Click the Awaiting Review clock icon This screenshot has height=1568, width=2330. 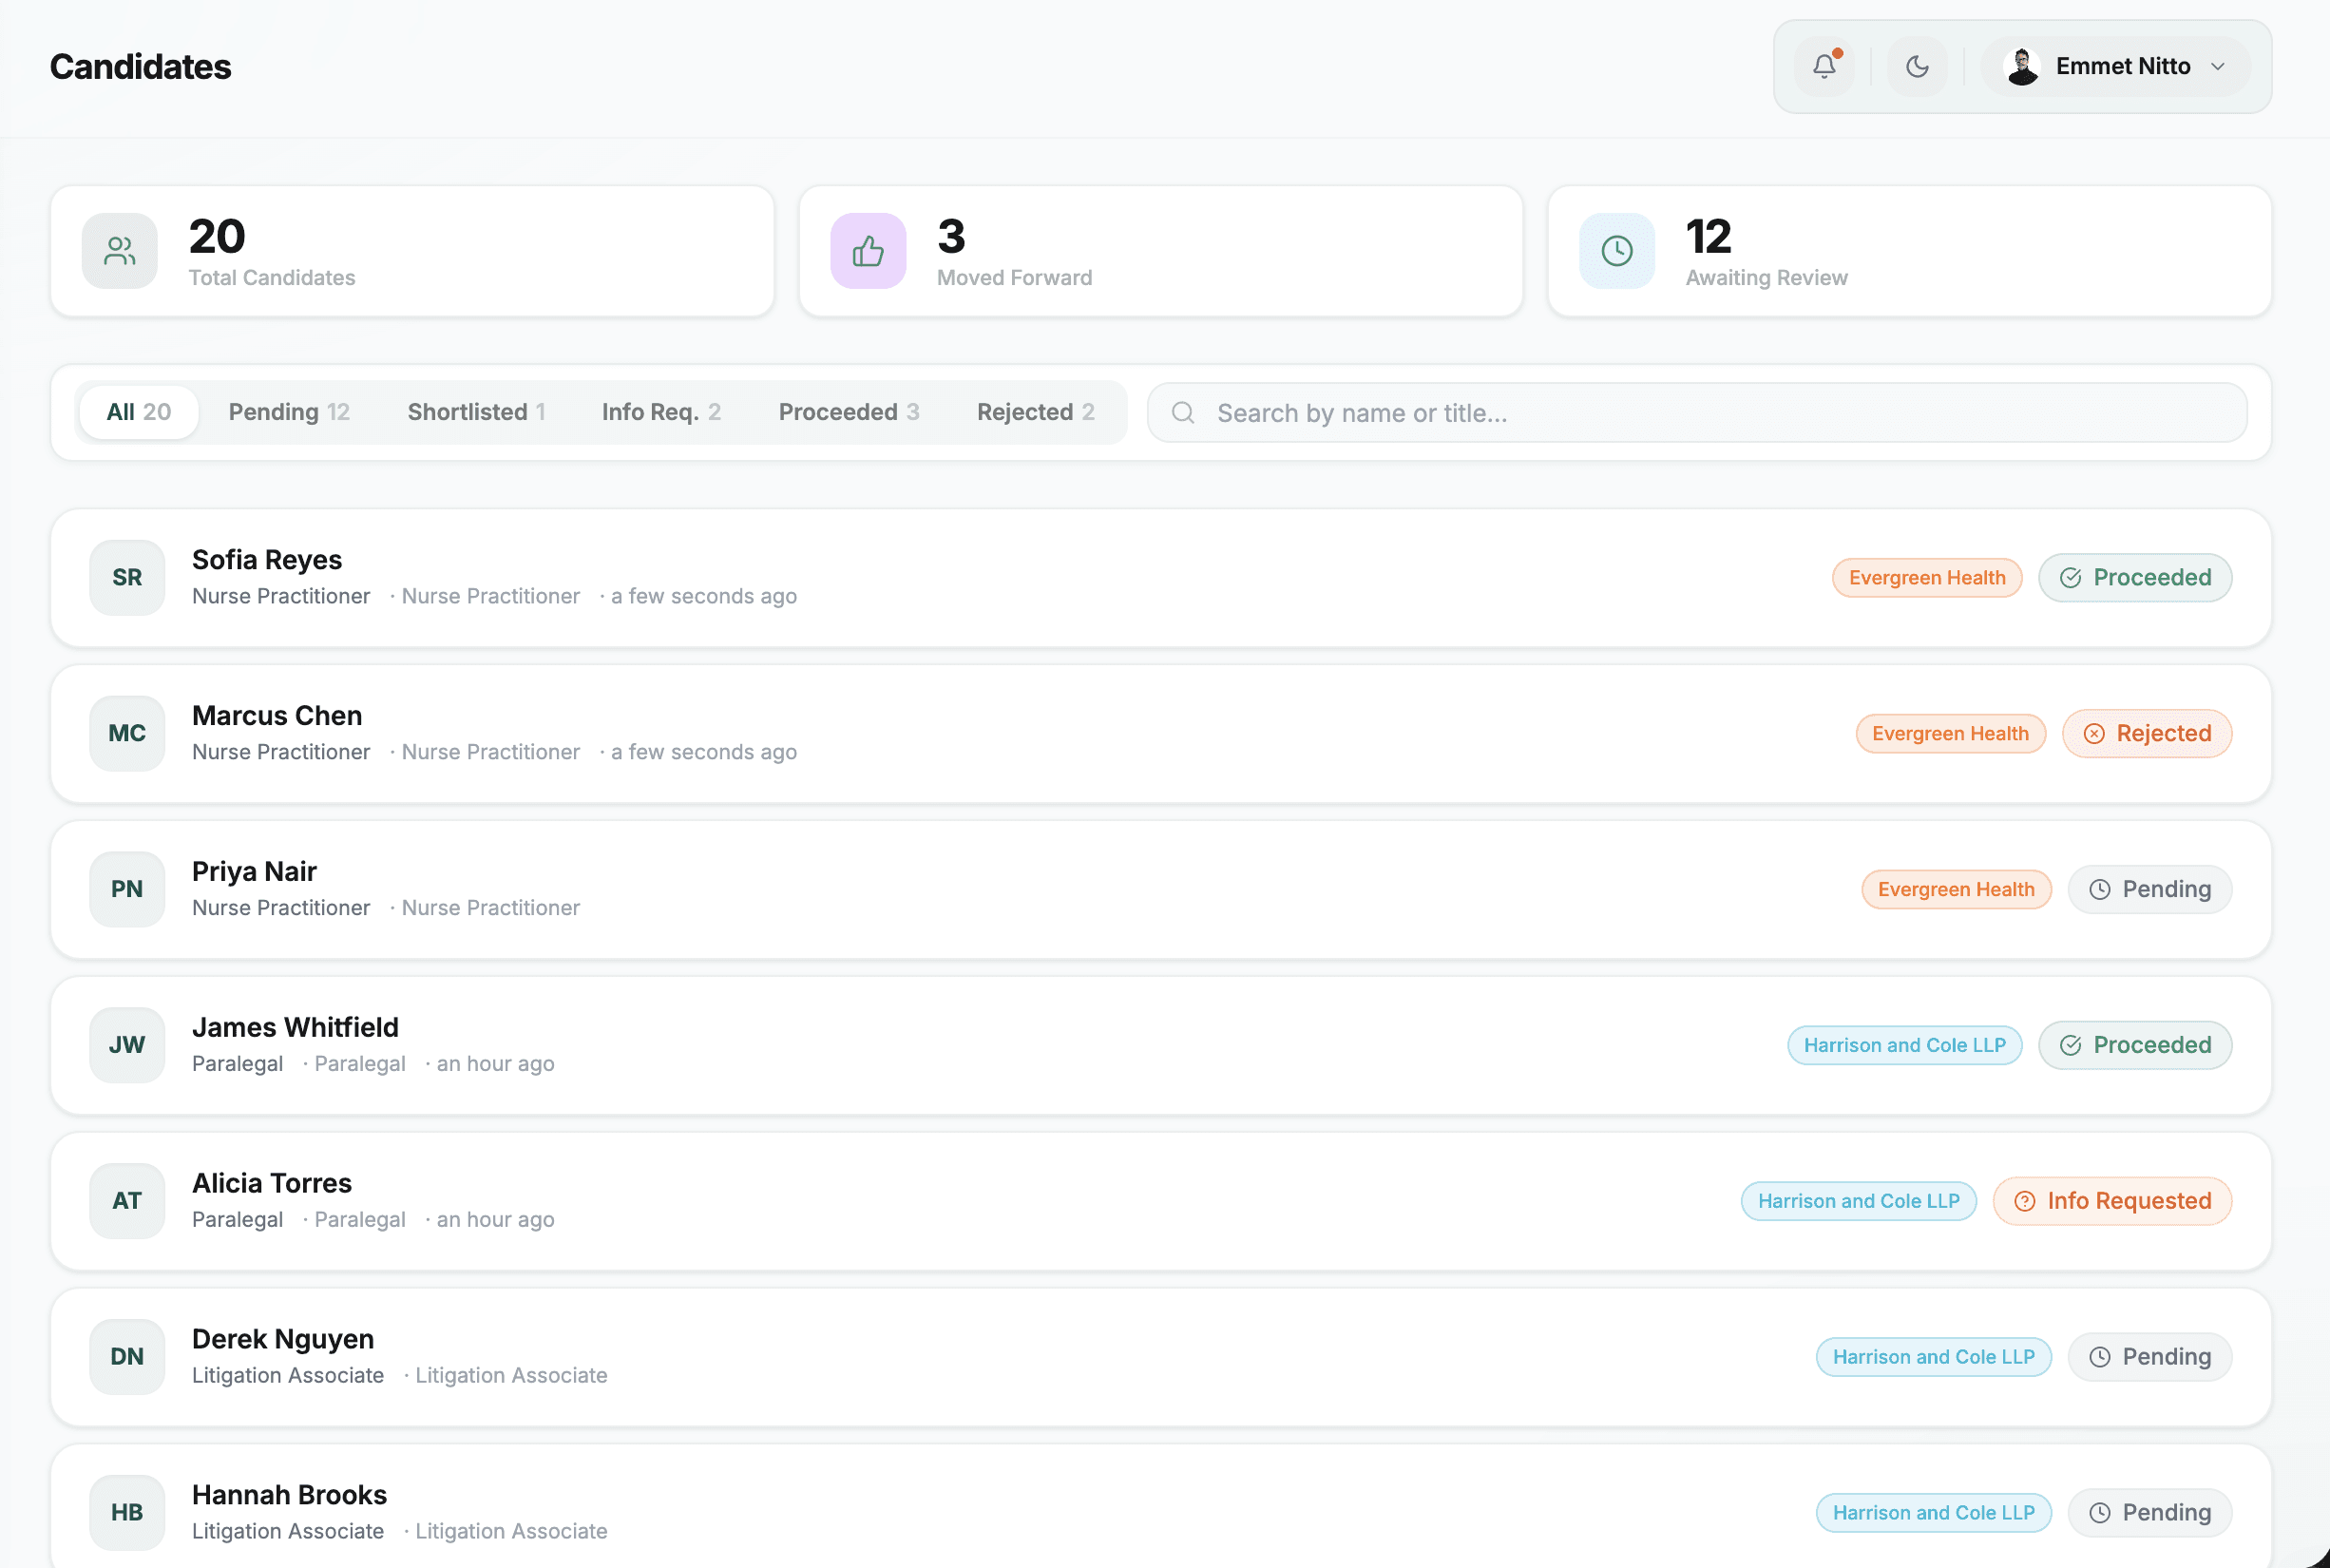click(1616, 251)
